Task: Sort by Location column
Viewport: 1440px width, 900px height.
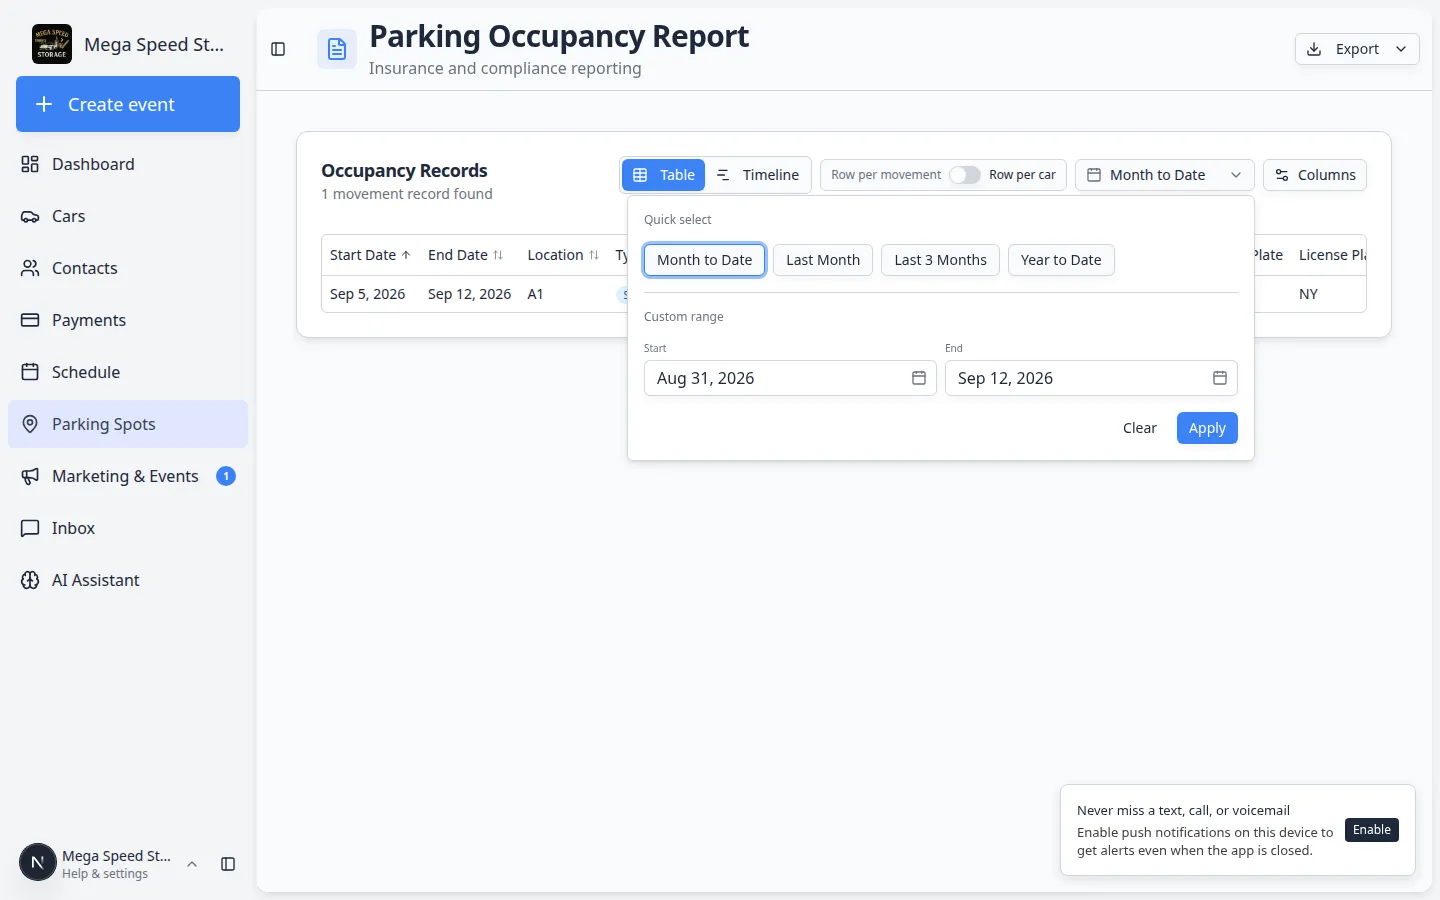Action: click(563, 255)
